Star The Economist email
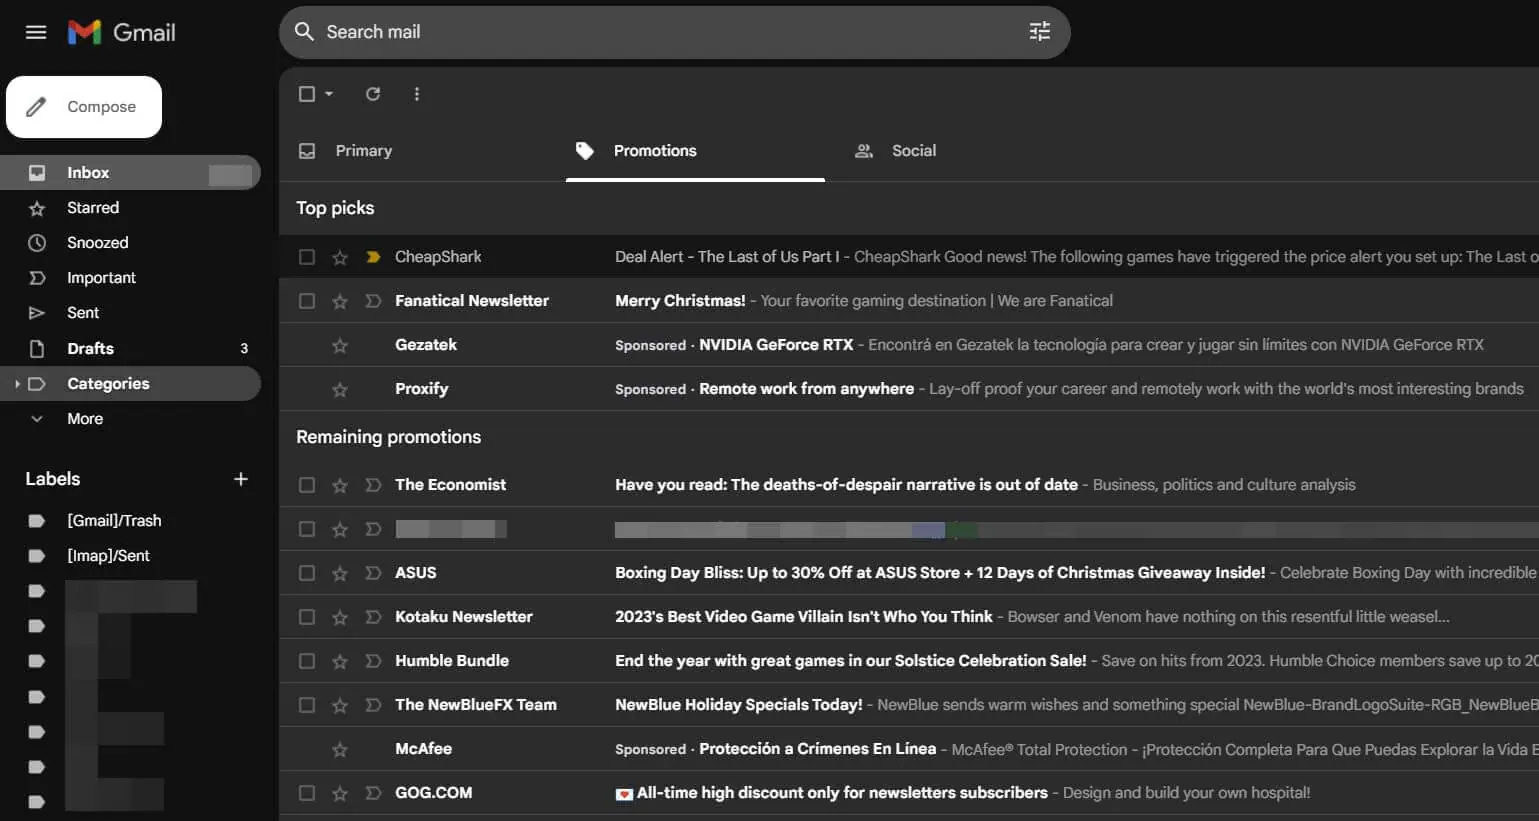1539x821 pixels. (340, 485)
